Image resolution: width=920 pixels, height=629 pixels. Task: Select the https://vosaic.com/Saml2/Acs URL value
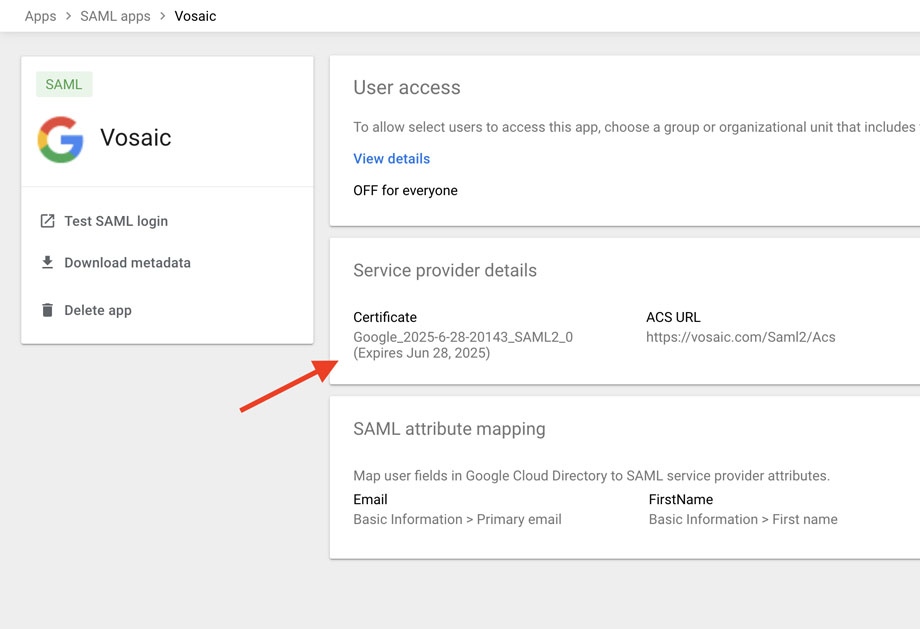pyautogui.click(x=740, y=337)
